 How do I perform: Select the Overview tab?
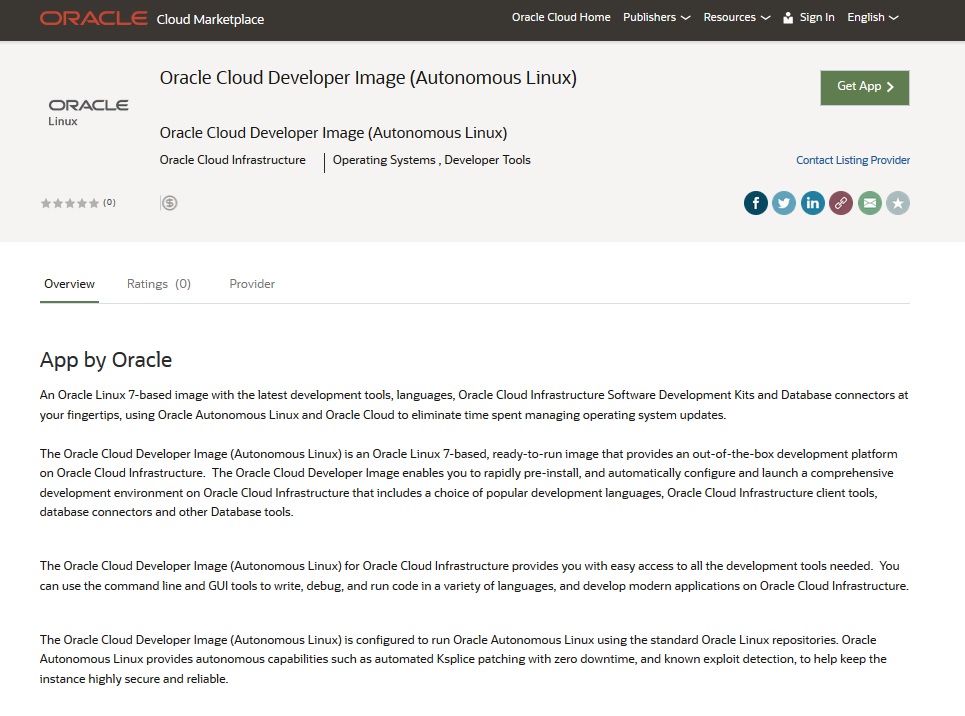tap(68, 284)
